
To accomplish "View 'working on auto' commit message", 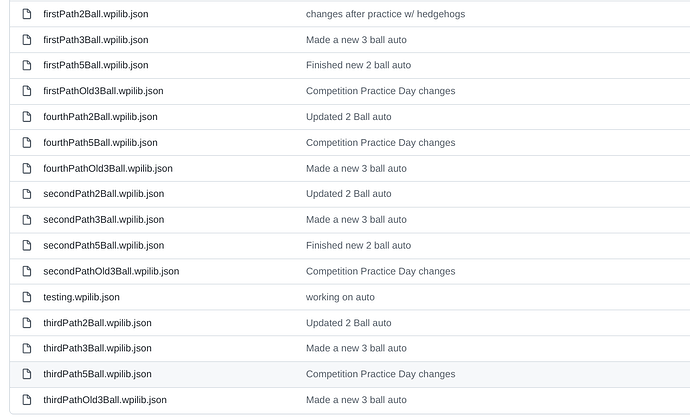I will coord(340,297).
